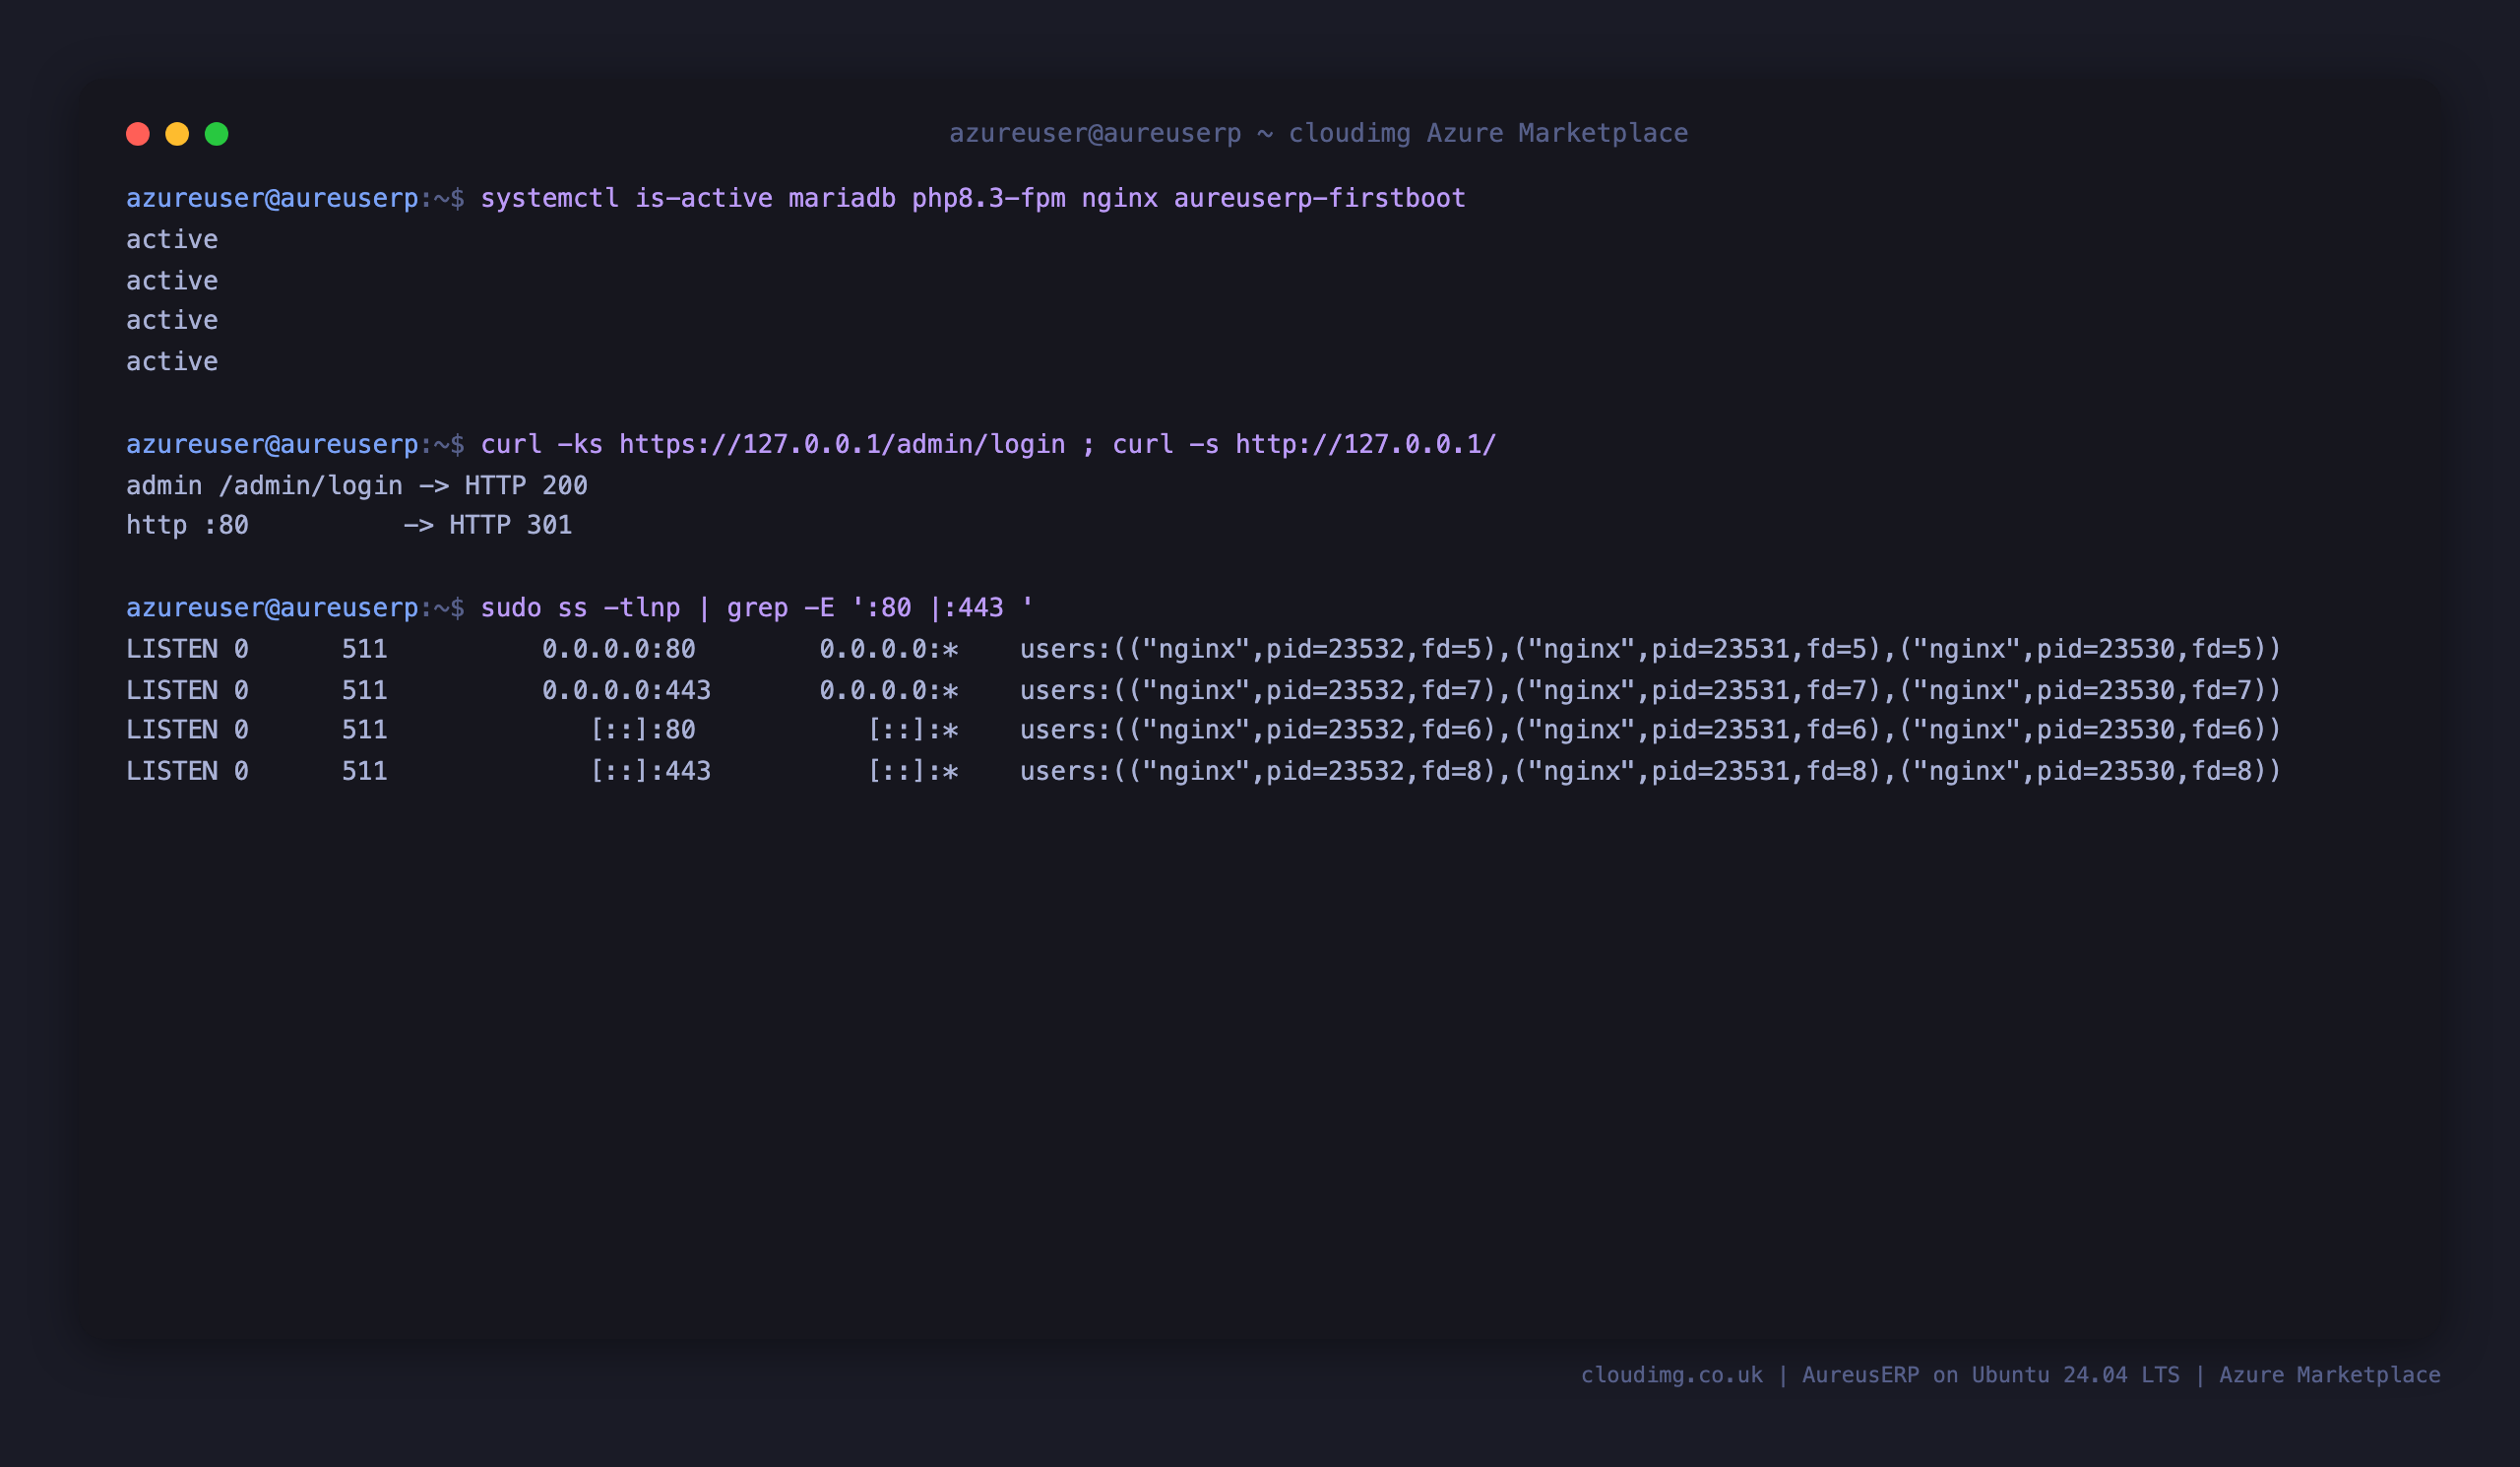Click the '0.0.0.0:443' local address
Screen dimensions: 2520x1467
(627, 690)
